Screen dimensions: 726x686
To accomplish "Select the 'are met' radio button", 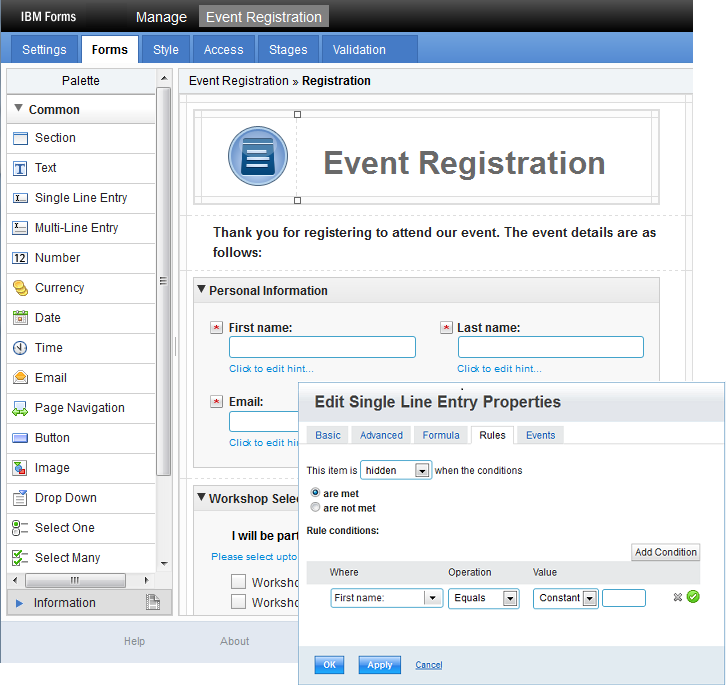I will click(x=316, y=493).
